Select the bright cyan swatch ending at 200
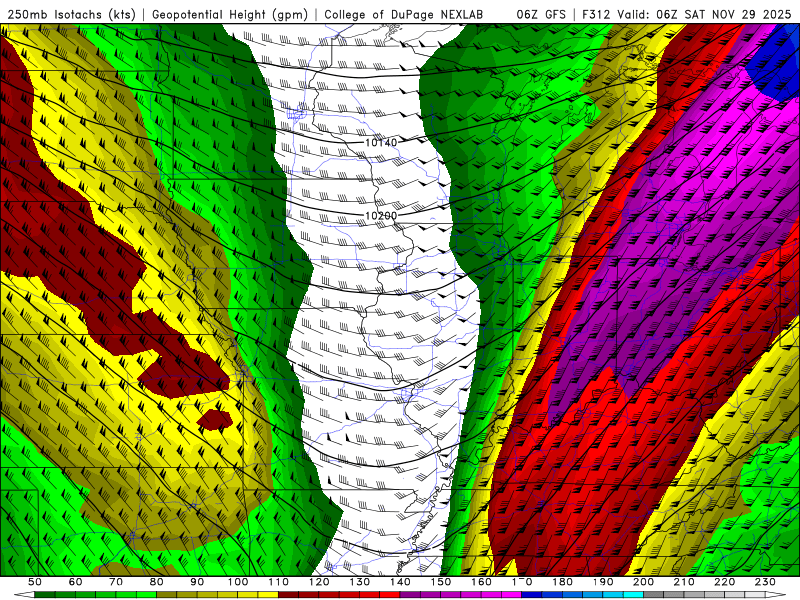The height and width of the screenshot is (600, 800). (x=633, y=594)
